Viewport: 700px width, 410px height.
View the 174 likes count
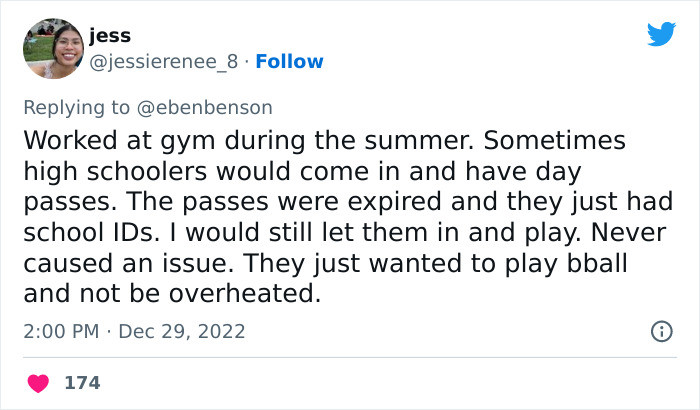pos(82,382)
